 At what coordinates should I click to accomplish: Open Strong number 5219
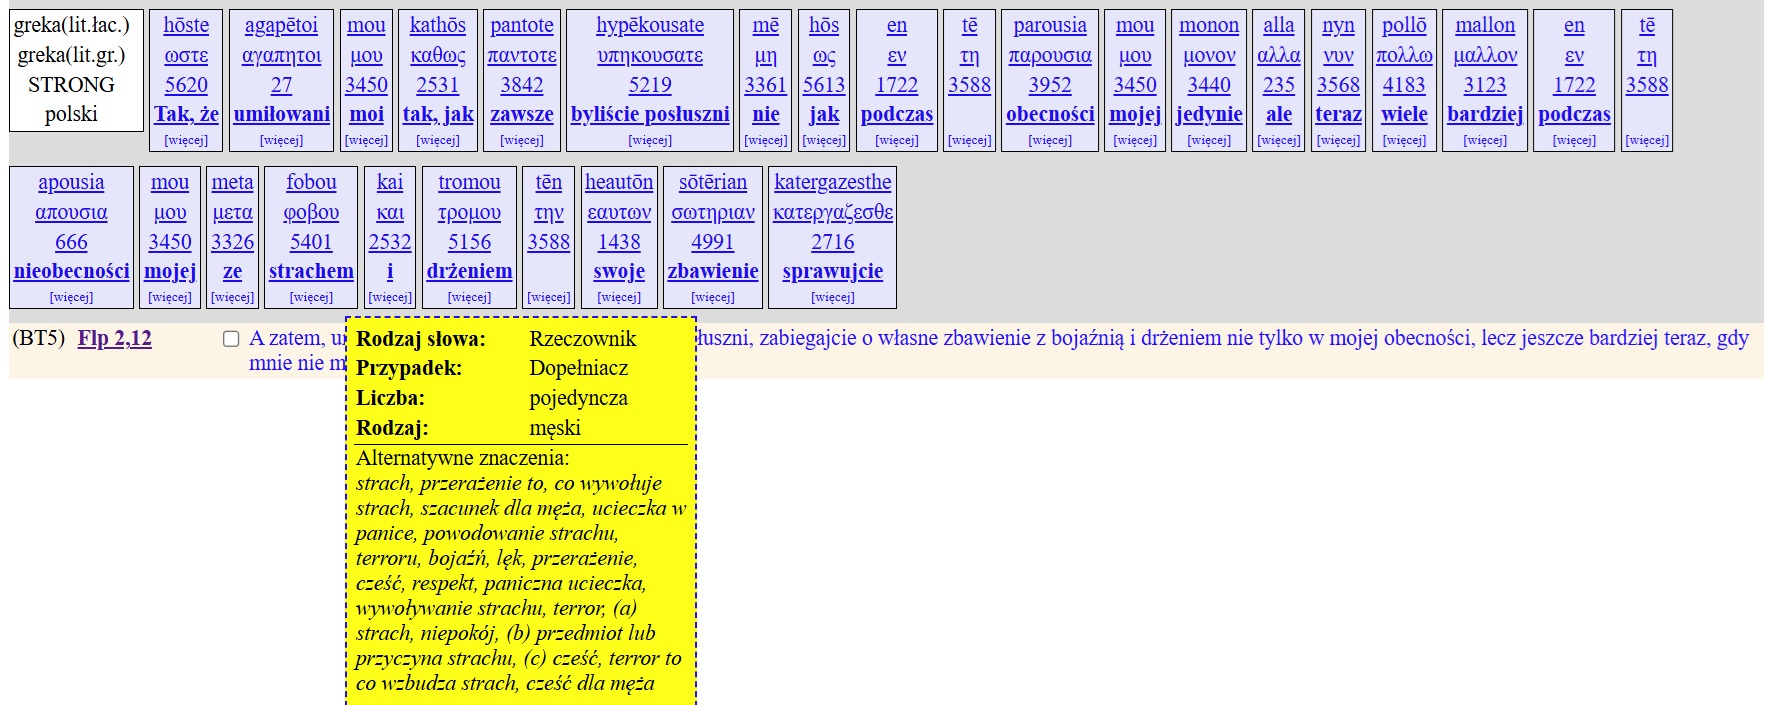[650, 85]
